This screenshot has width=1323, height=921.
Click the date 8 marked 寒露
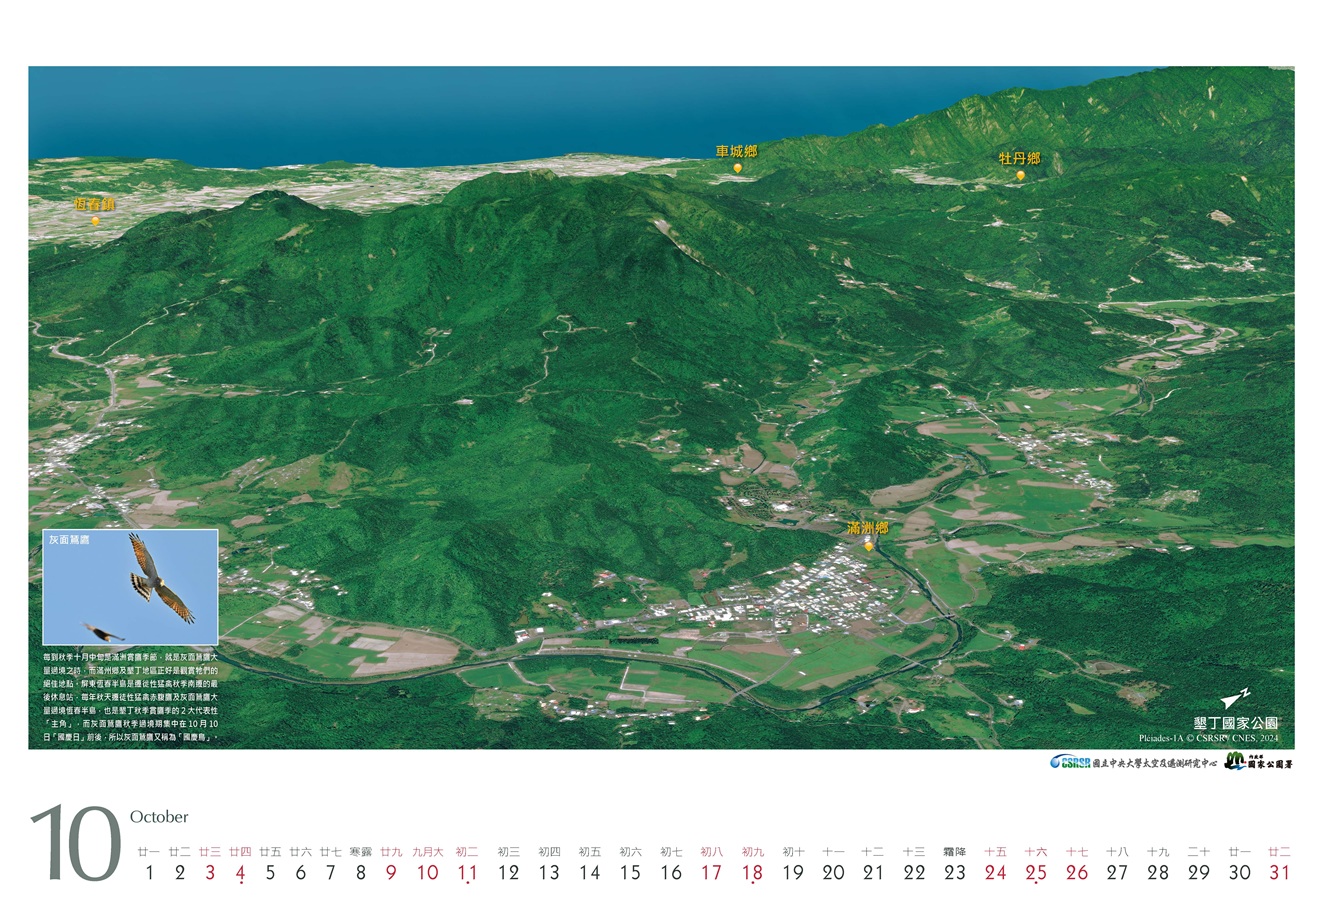click(x=361, y=872)
